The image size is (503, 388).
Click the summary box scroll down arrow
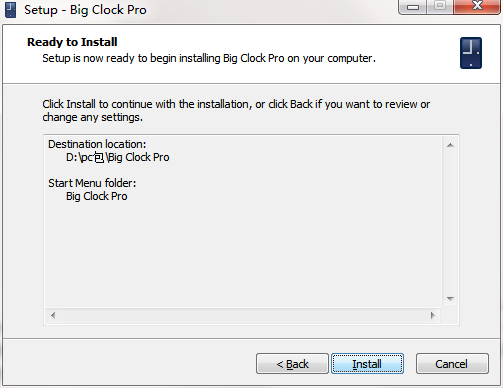coord(450,299)
